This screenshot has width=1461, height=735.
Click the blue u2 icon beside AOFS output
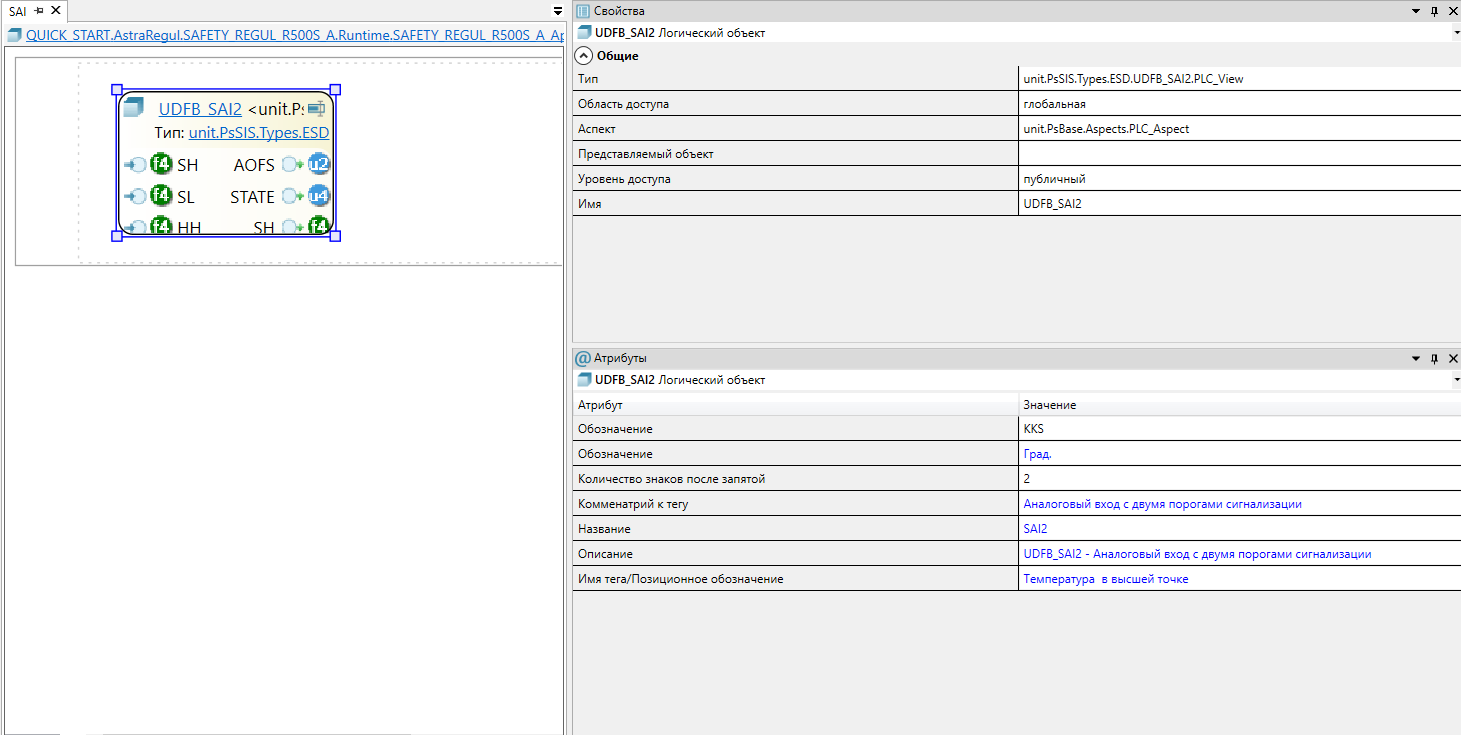click(x=318, y=165)
